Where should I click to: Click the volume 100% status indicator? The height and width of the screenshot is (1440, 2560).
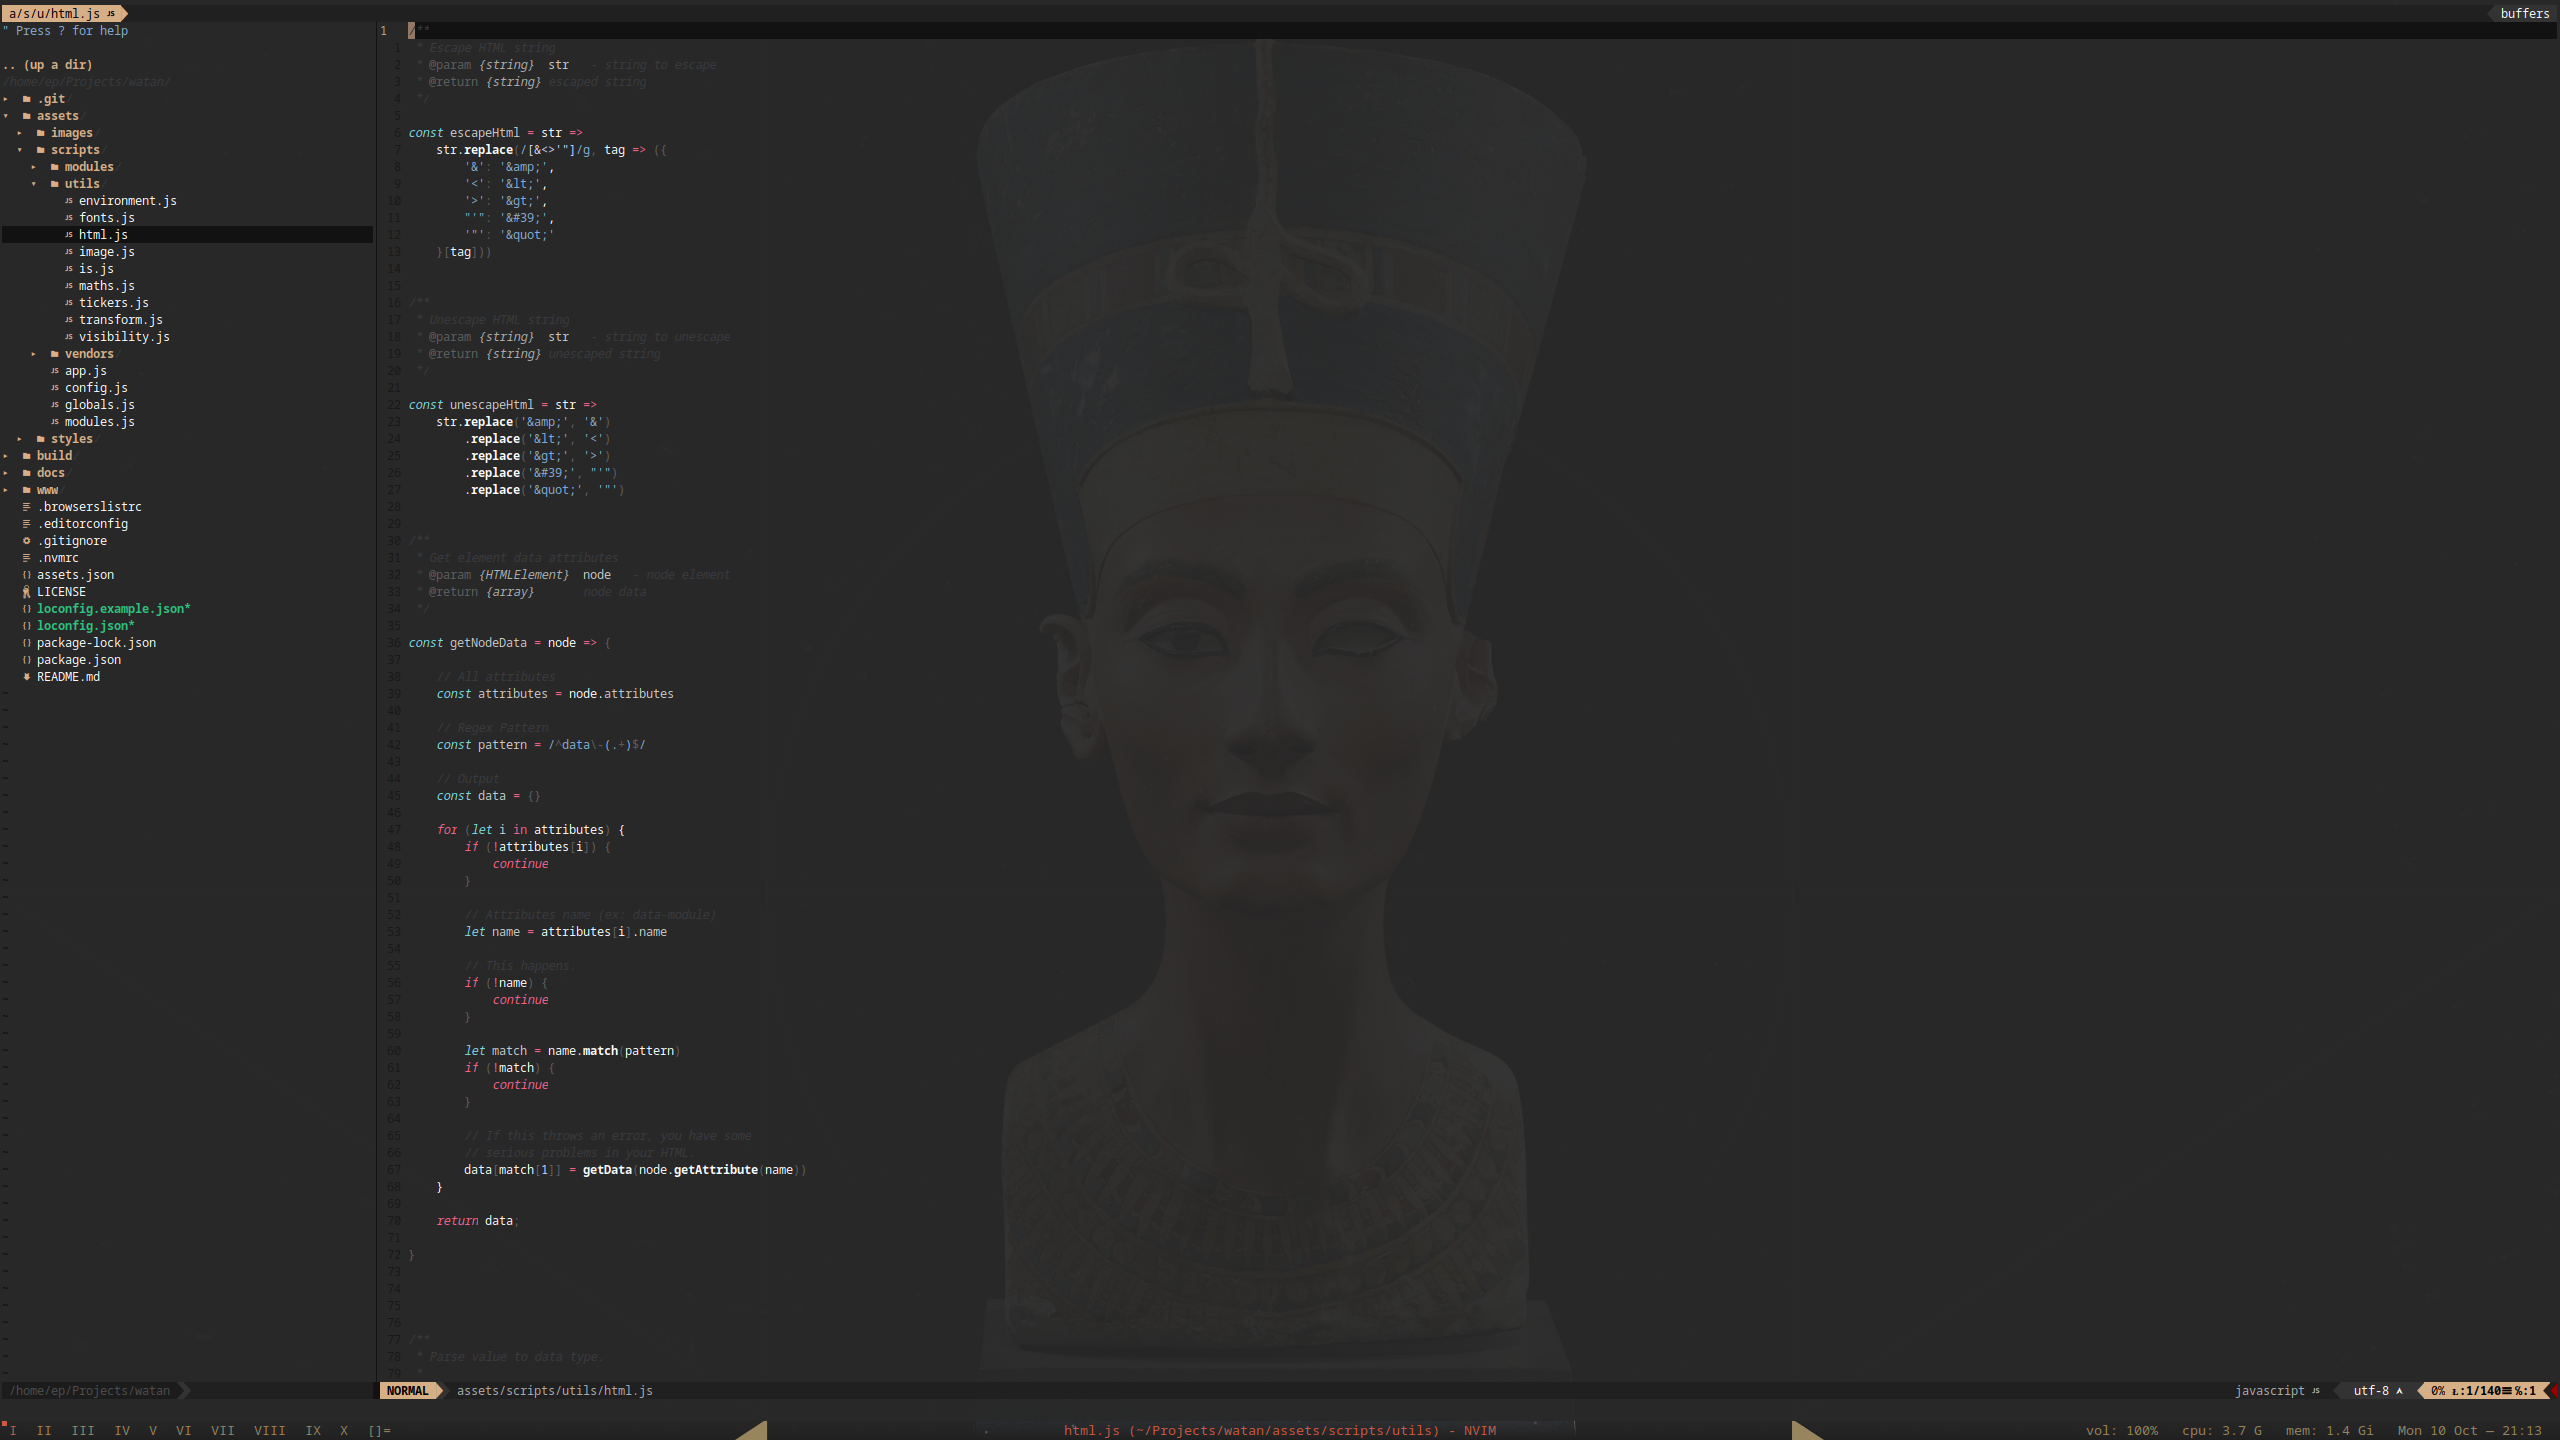pos(2121,1431)
